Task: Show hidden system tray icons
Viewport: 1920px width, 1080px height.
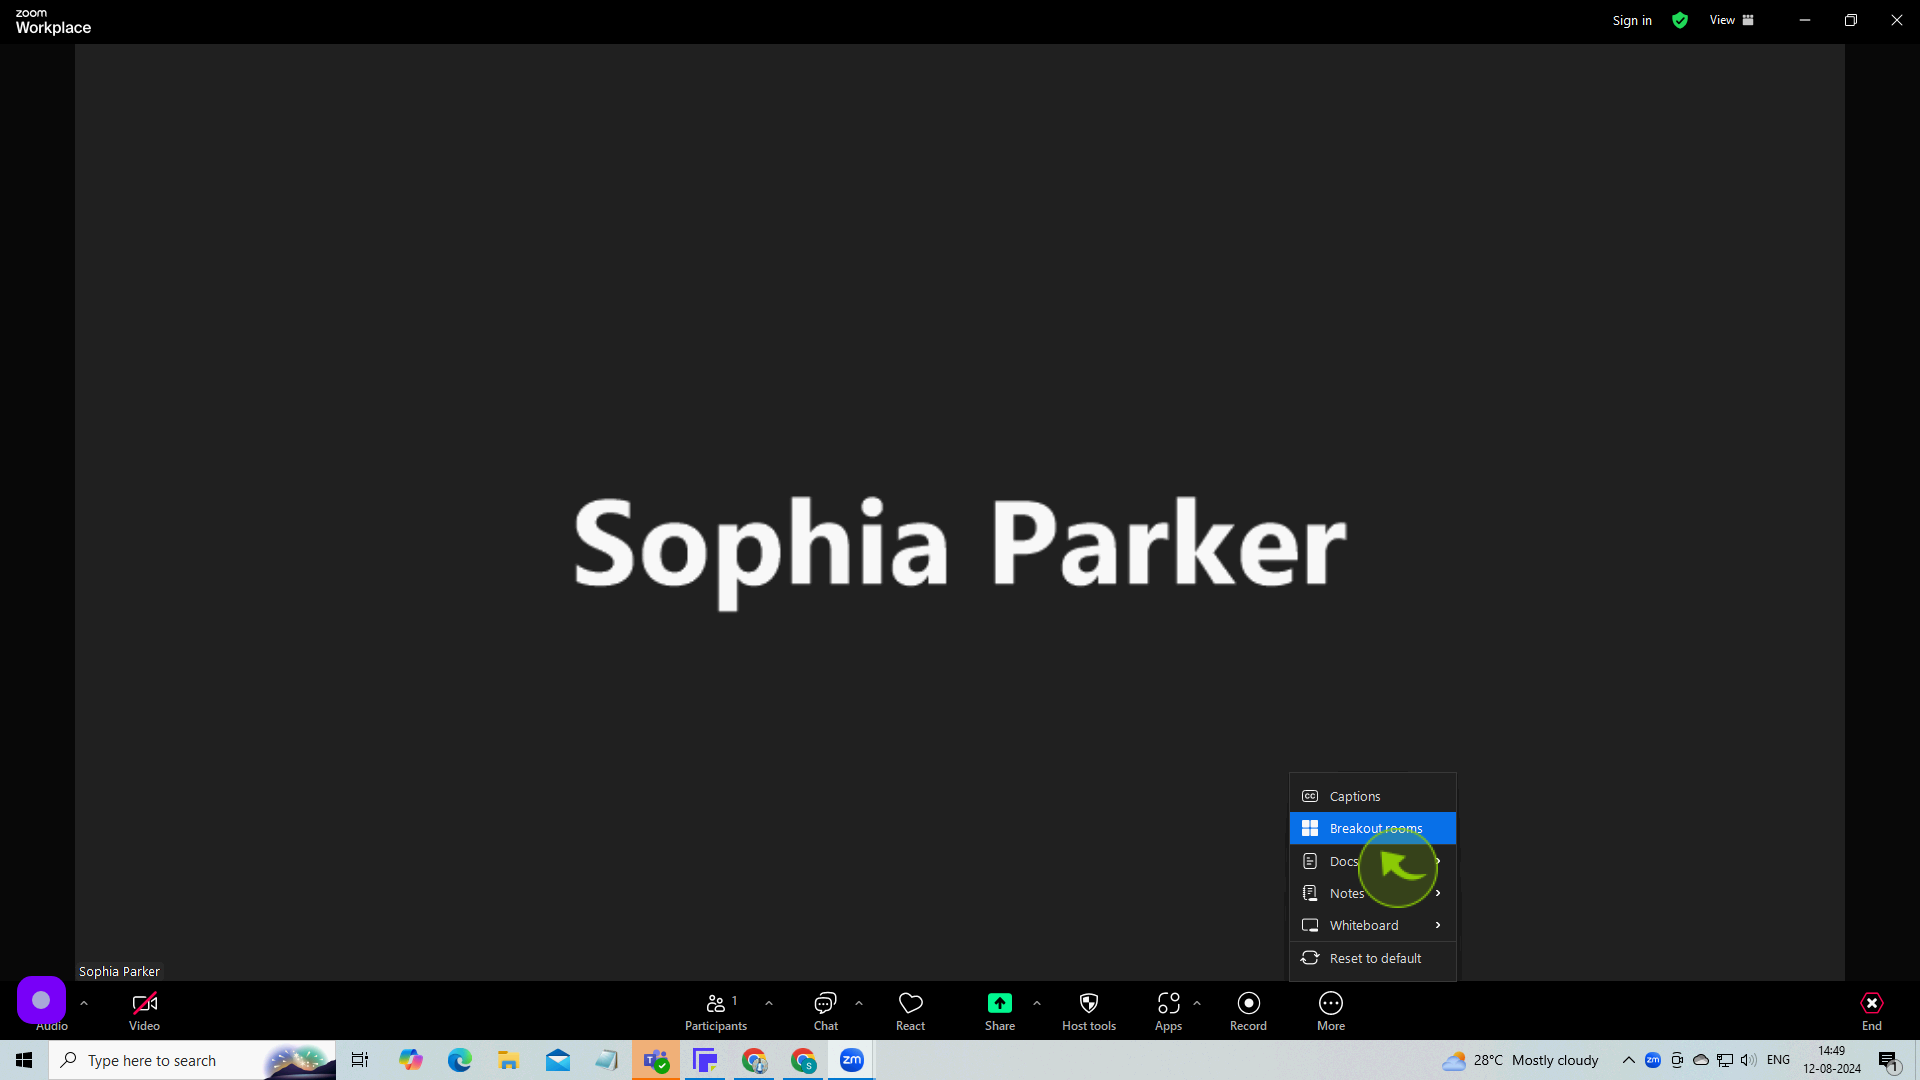Action: (1629, 1060)
